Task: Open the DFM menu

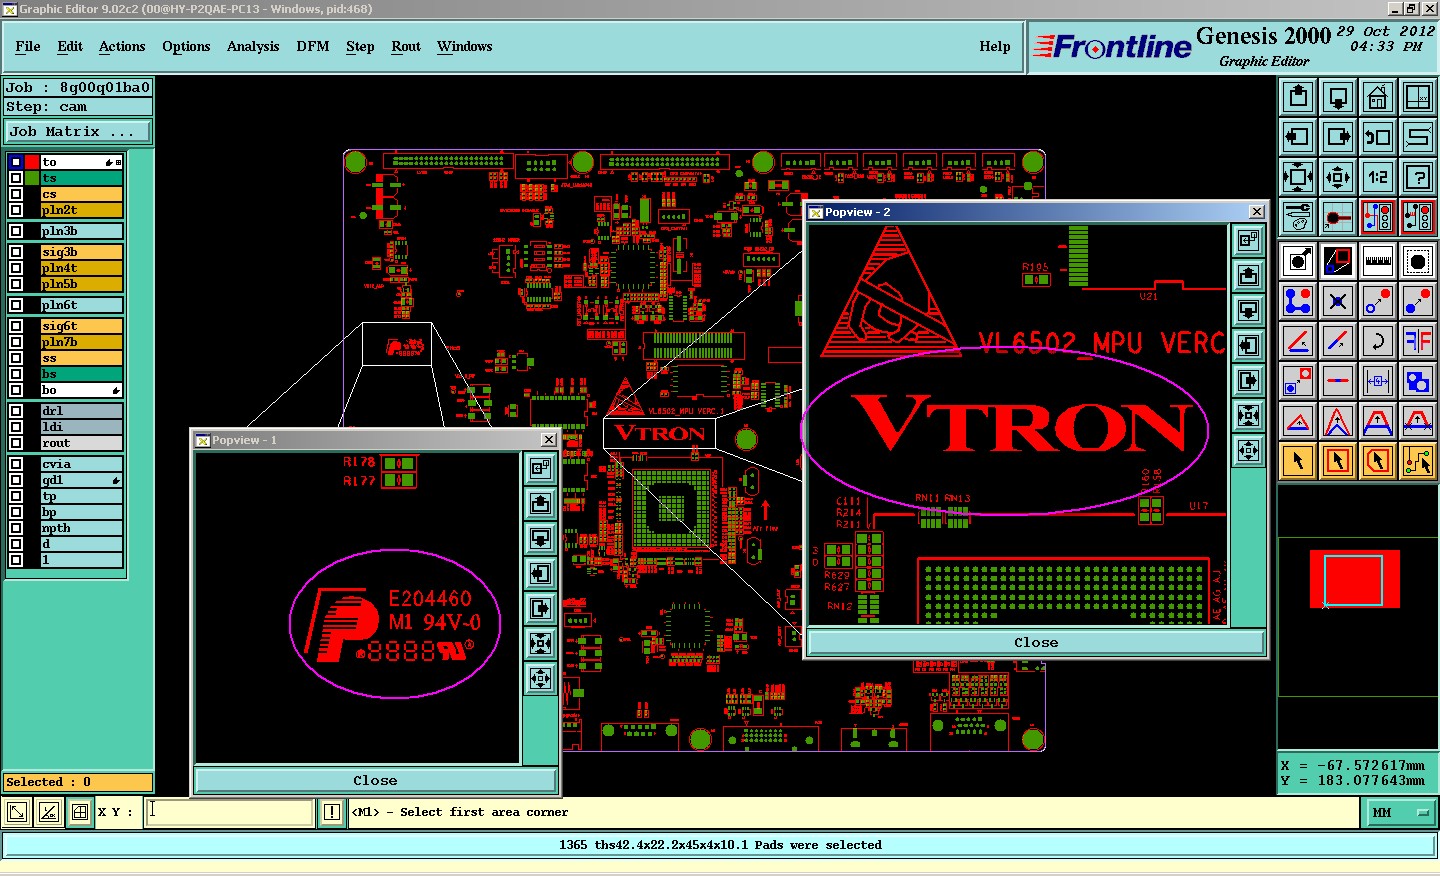Action: pyautogui.click(x=313, y=46)
